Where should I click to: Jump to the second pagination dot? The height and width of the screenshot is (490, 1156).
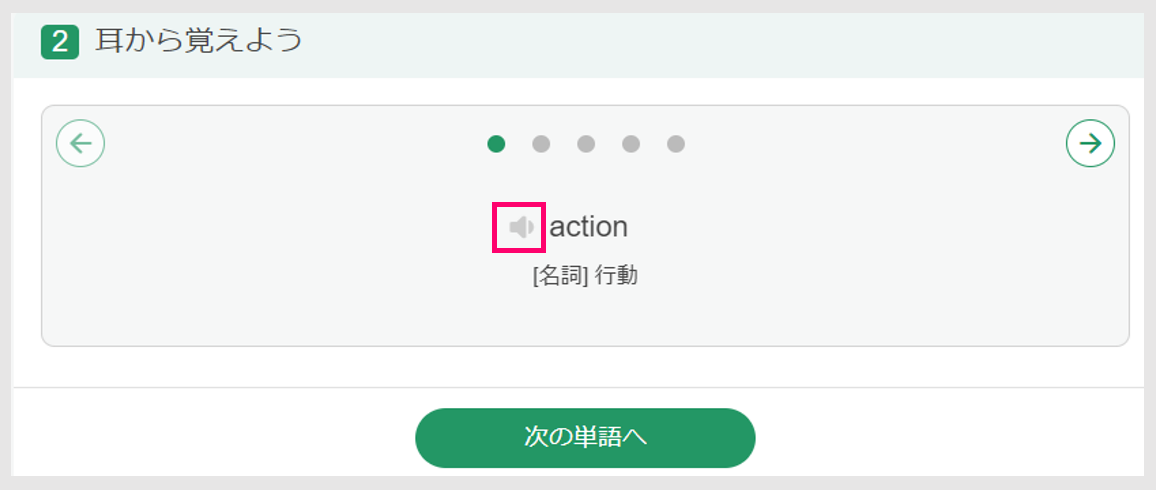(x=541, y=144)
